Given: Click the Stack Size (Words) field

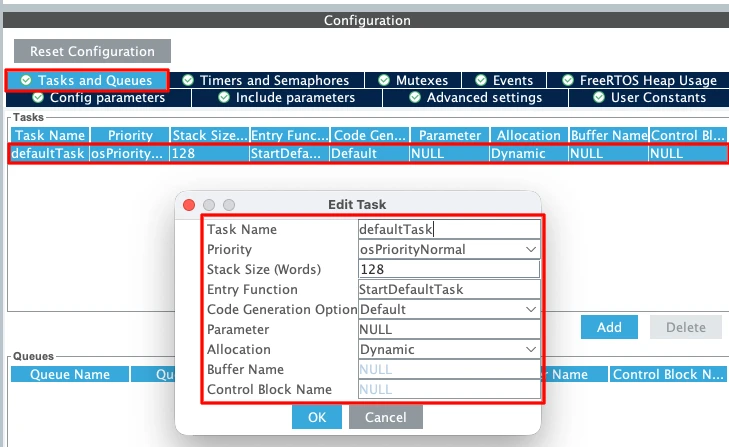Looking at the screenshot, I should pos(449,269).
